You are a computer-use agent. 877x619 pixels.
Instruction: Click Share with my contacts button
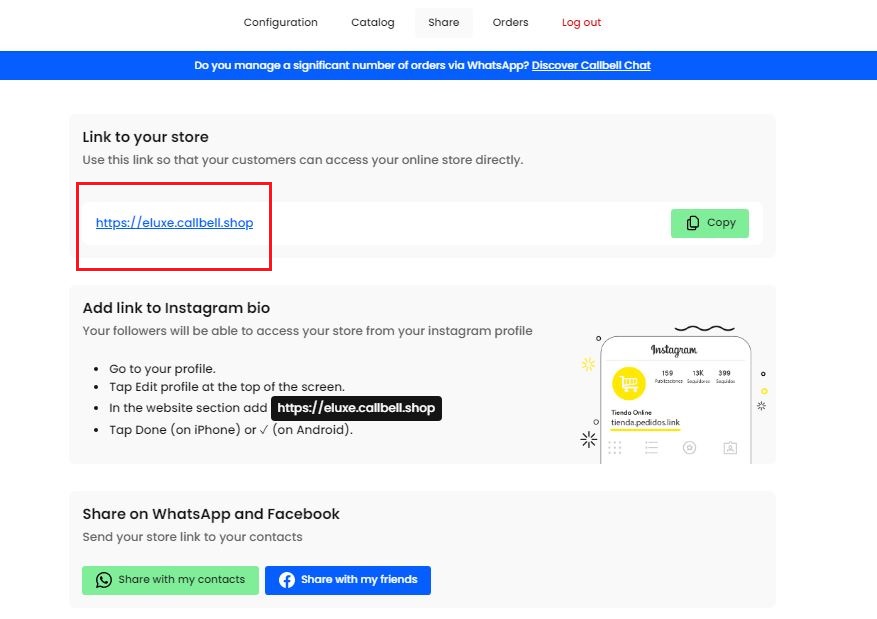[x=170, y=580]
